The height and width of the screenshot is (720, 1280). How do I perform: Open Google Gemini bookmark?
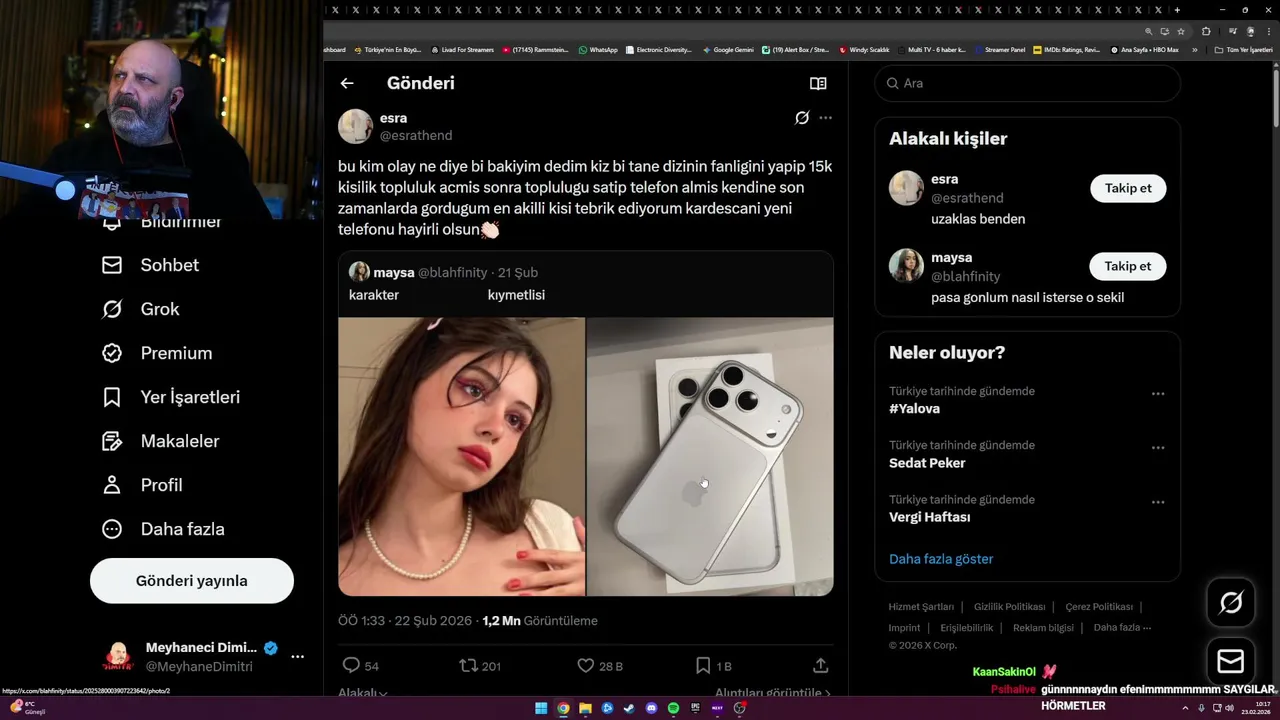coord(728,49)
